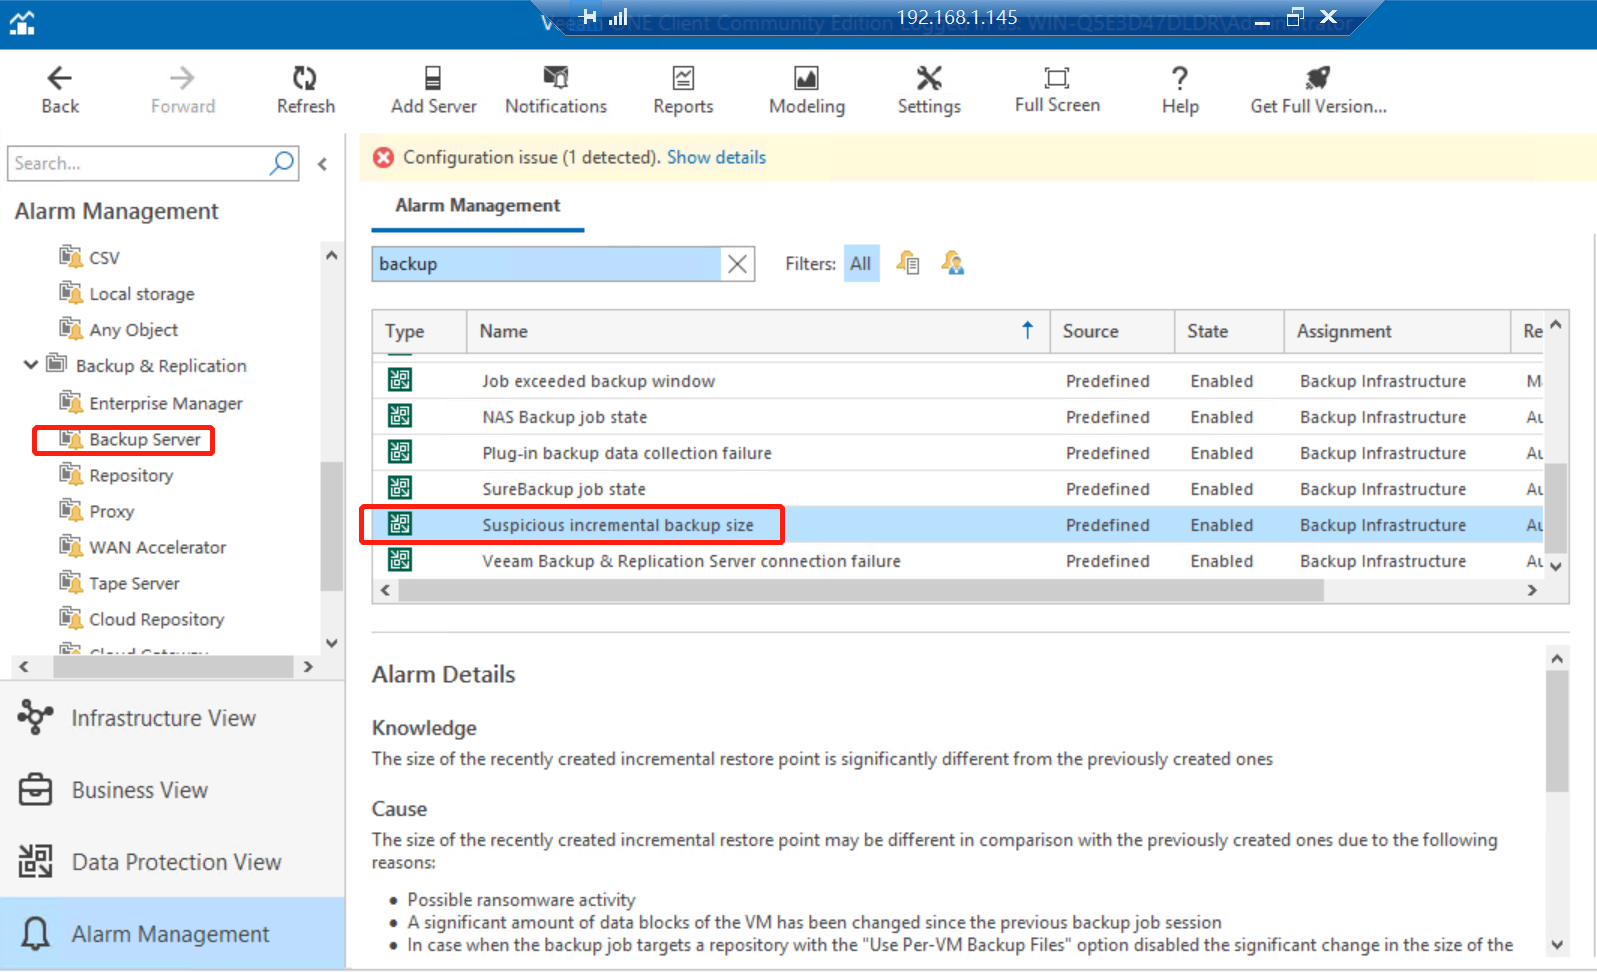The image size is (1597, 972).
Task: Click alarm icon of NAS Backup job state
Action: coord(400,416)
